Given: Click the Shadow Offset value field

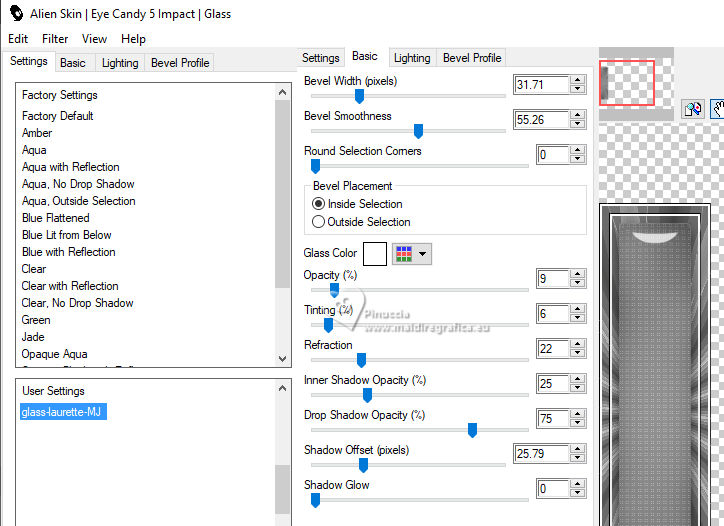Looking at the screenshot, I should (x=541, y=453).
